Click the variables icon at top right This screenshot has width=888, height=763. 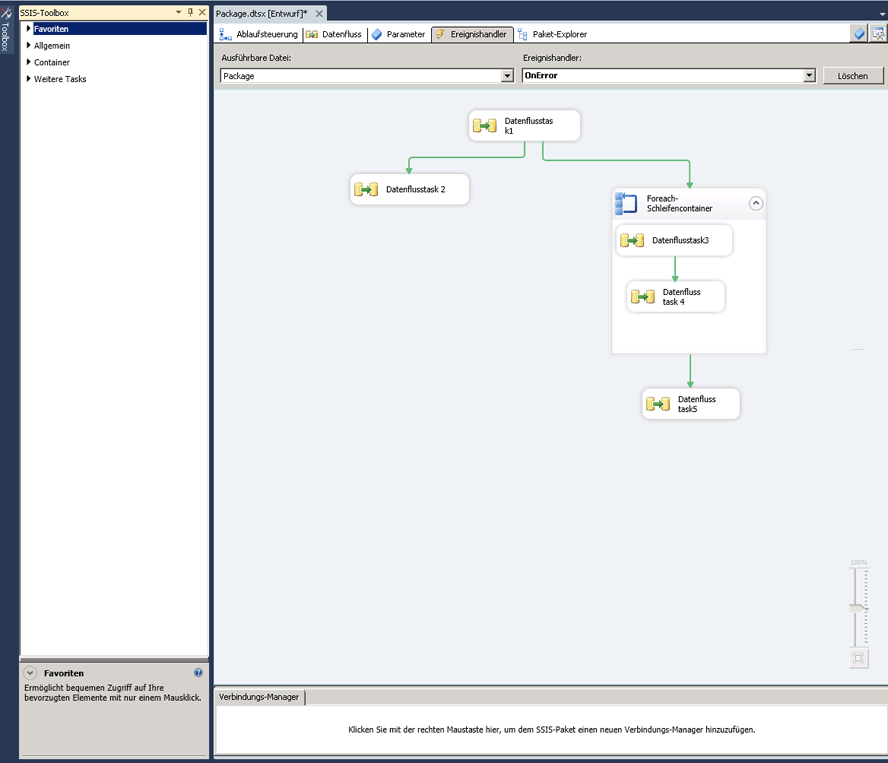click(x=859, y=34)
